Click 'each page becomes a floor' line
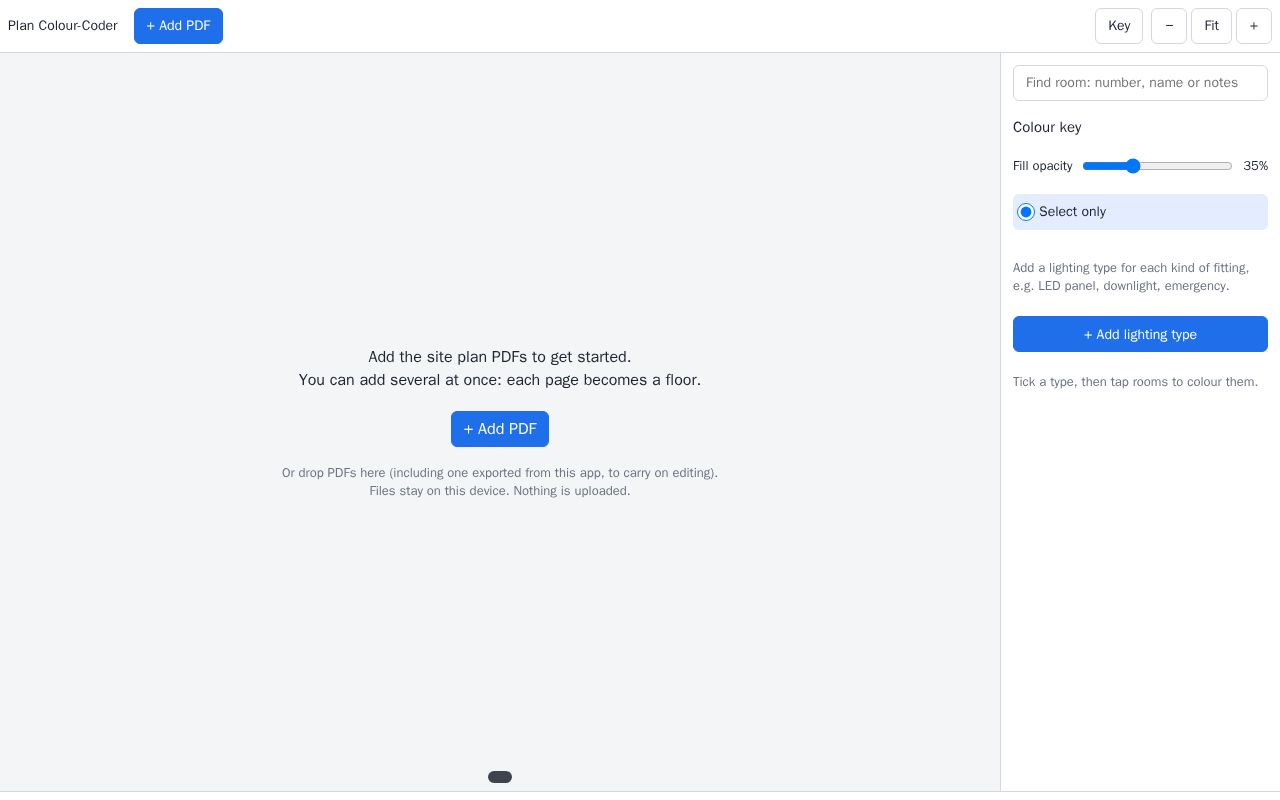The height and width of the screenshot is (800, 1280). coord(500,380)
